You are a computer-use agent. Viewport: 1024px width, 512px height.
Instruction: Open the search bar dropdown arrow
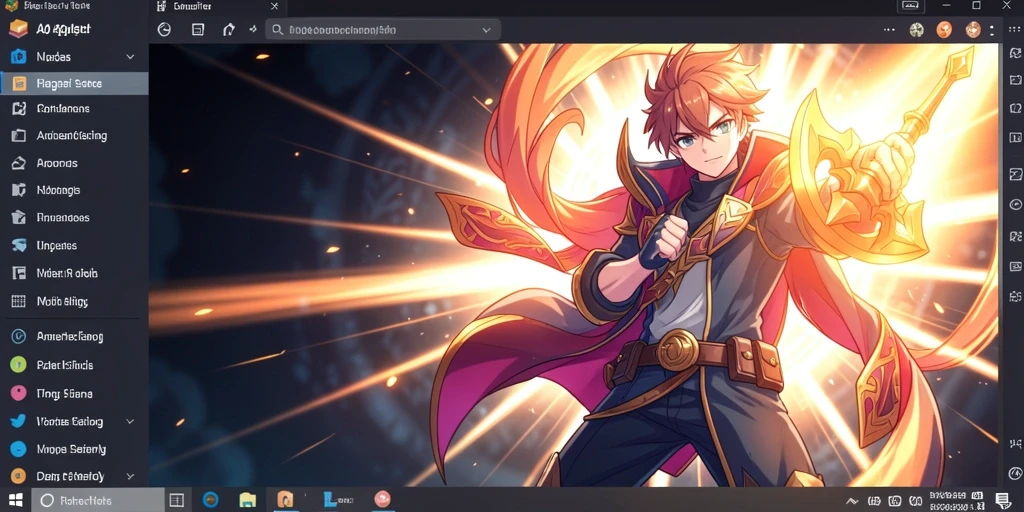(x=486, y=30)
